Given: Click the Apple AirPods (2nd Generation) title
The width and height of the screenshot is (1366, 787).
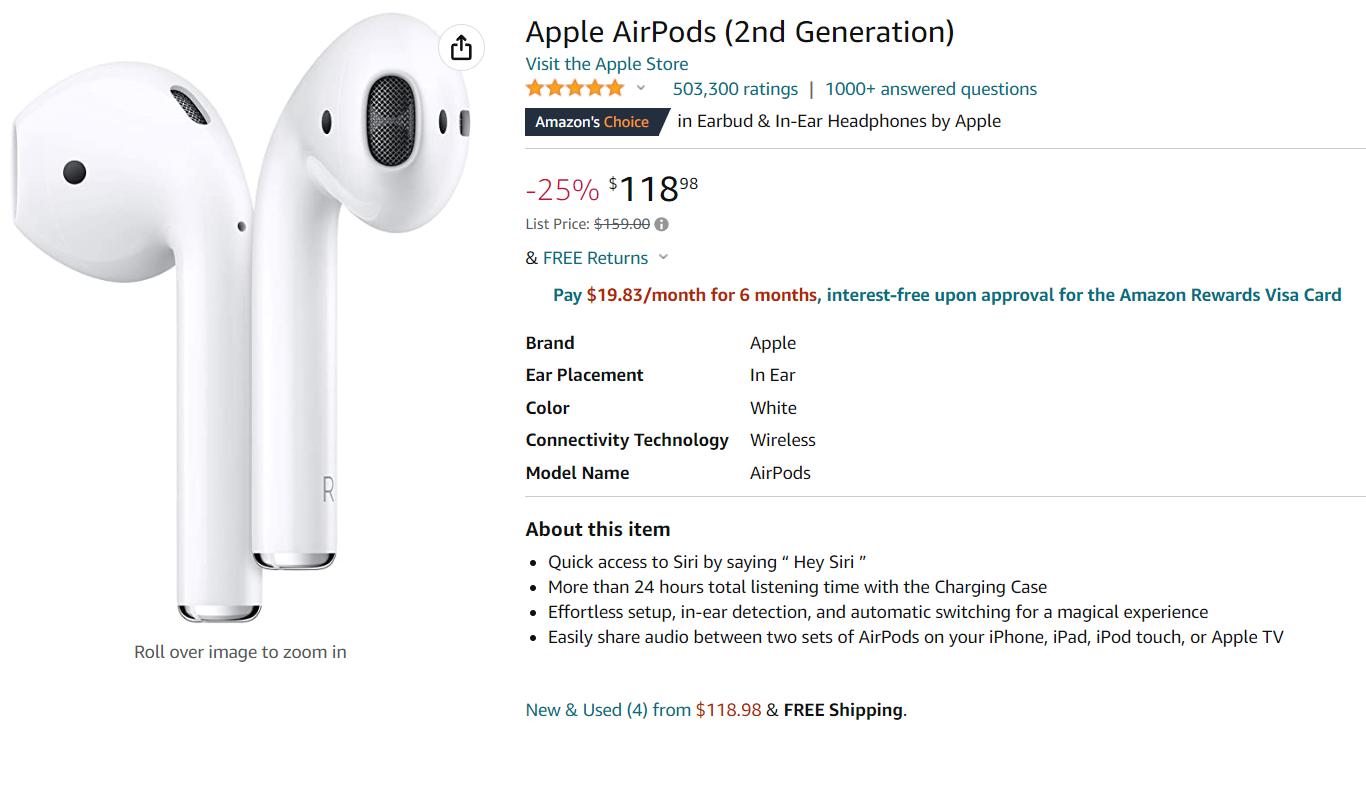Looking at the screenshot, I should (739, 32).
